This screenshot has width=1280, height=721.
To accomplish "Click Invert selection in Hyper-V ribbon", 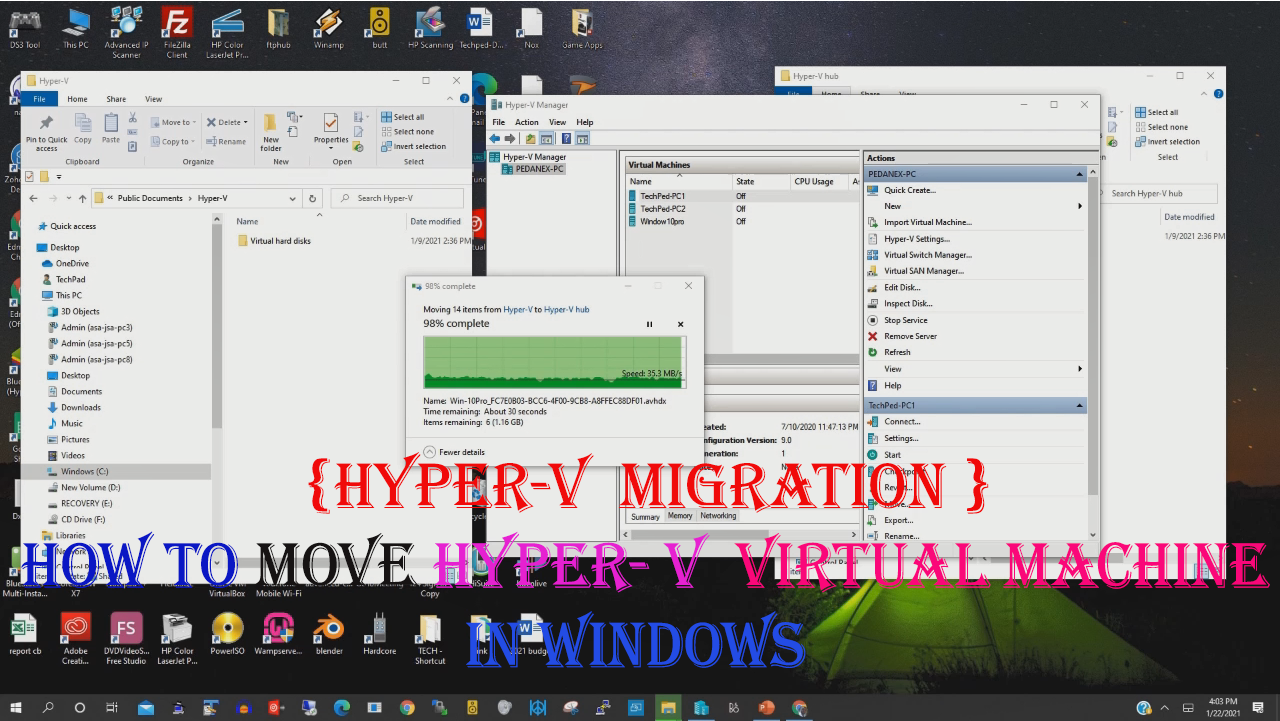I will click(x=412, y=146).
